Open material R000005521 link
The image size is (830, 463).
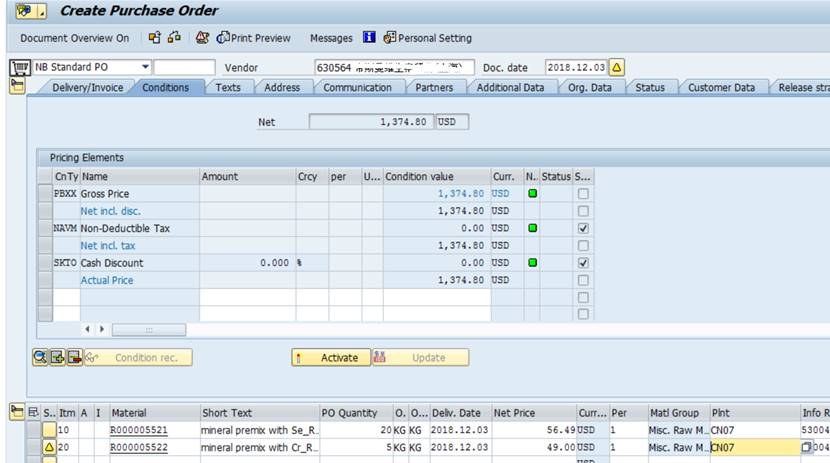pyautogui.click(x=139, y=430)
